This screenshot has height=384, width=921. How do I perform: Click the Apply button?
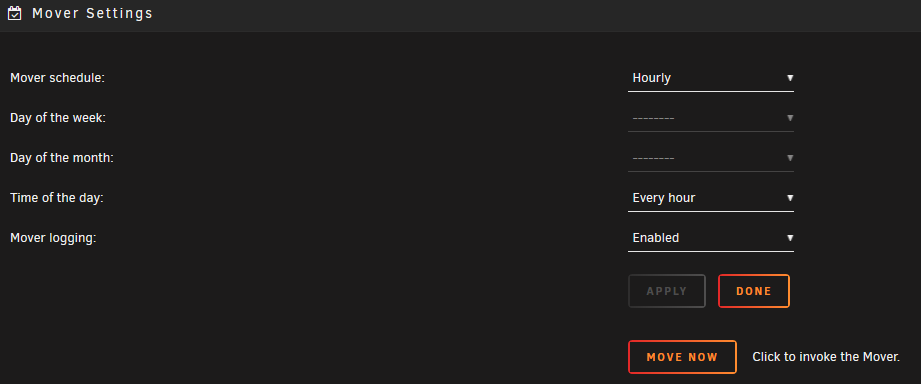tap(667, 291)
